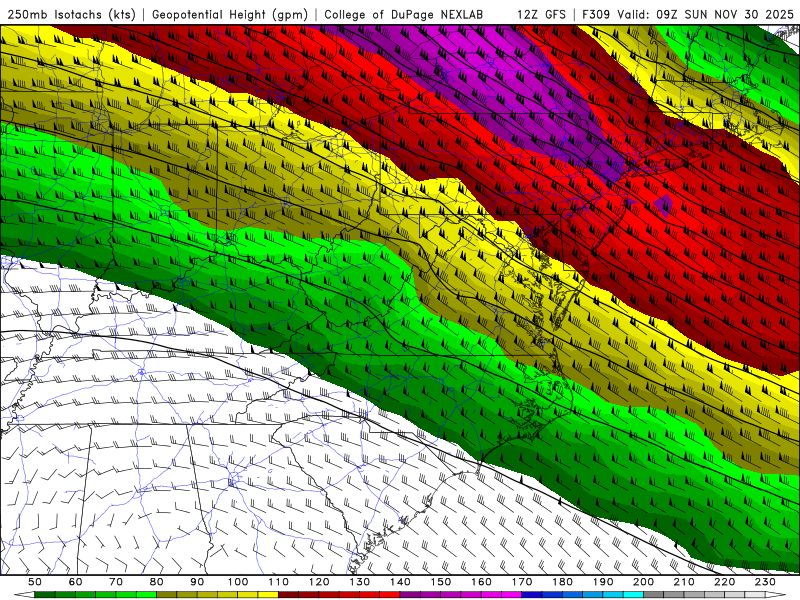Click the legend value "50"
The height and width of the screenshot is (600, 800).
point(35,582)
